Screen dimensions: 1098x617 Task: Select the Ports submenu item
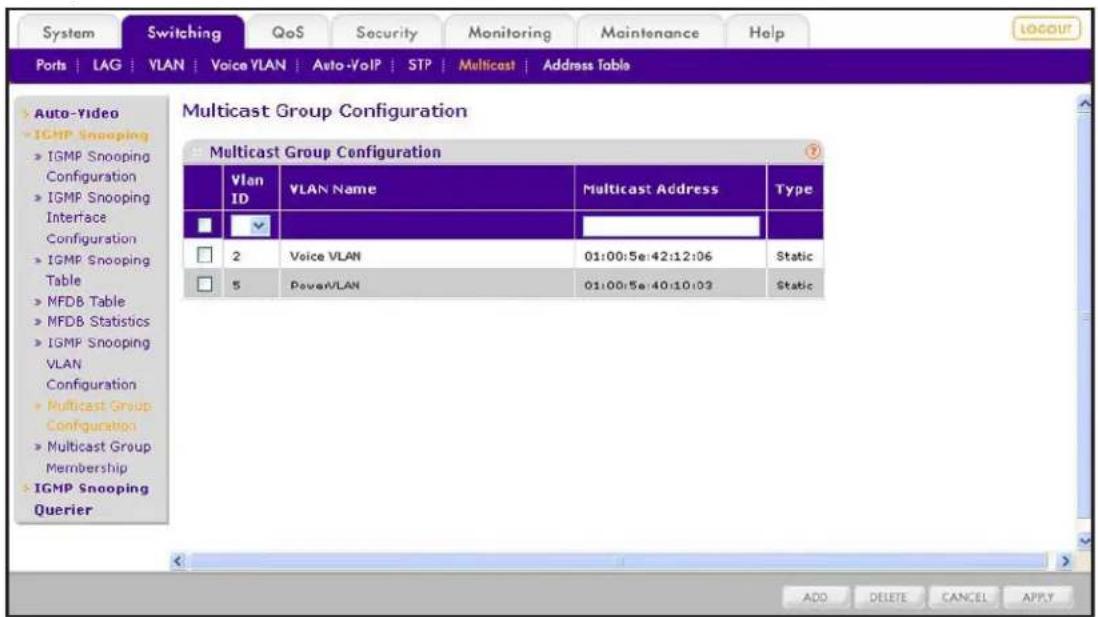coord(51,65)
